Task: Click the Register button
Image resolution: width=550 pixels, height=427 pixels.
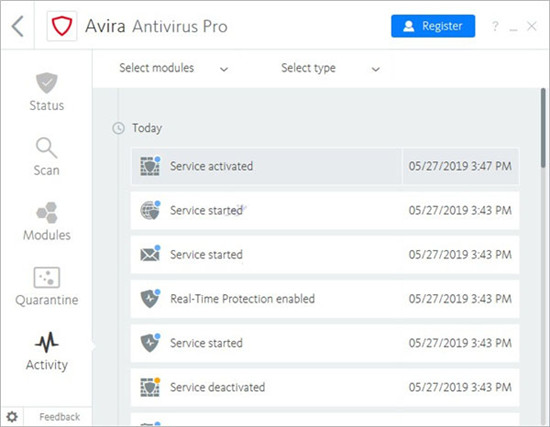Action: coord(433,26)
